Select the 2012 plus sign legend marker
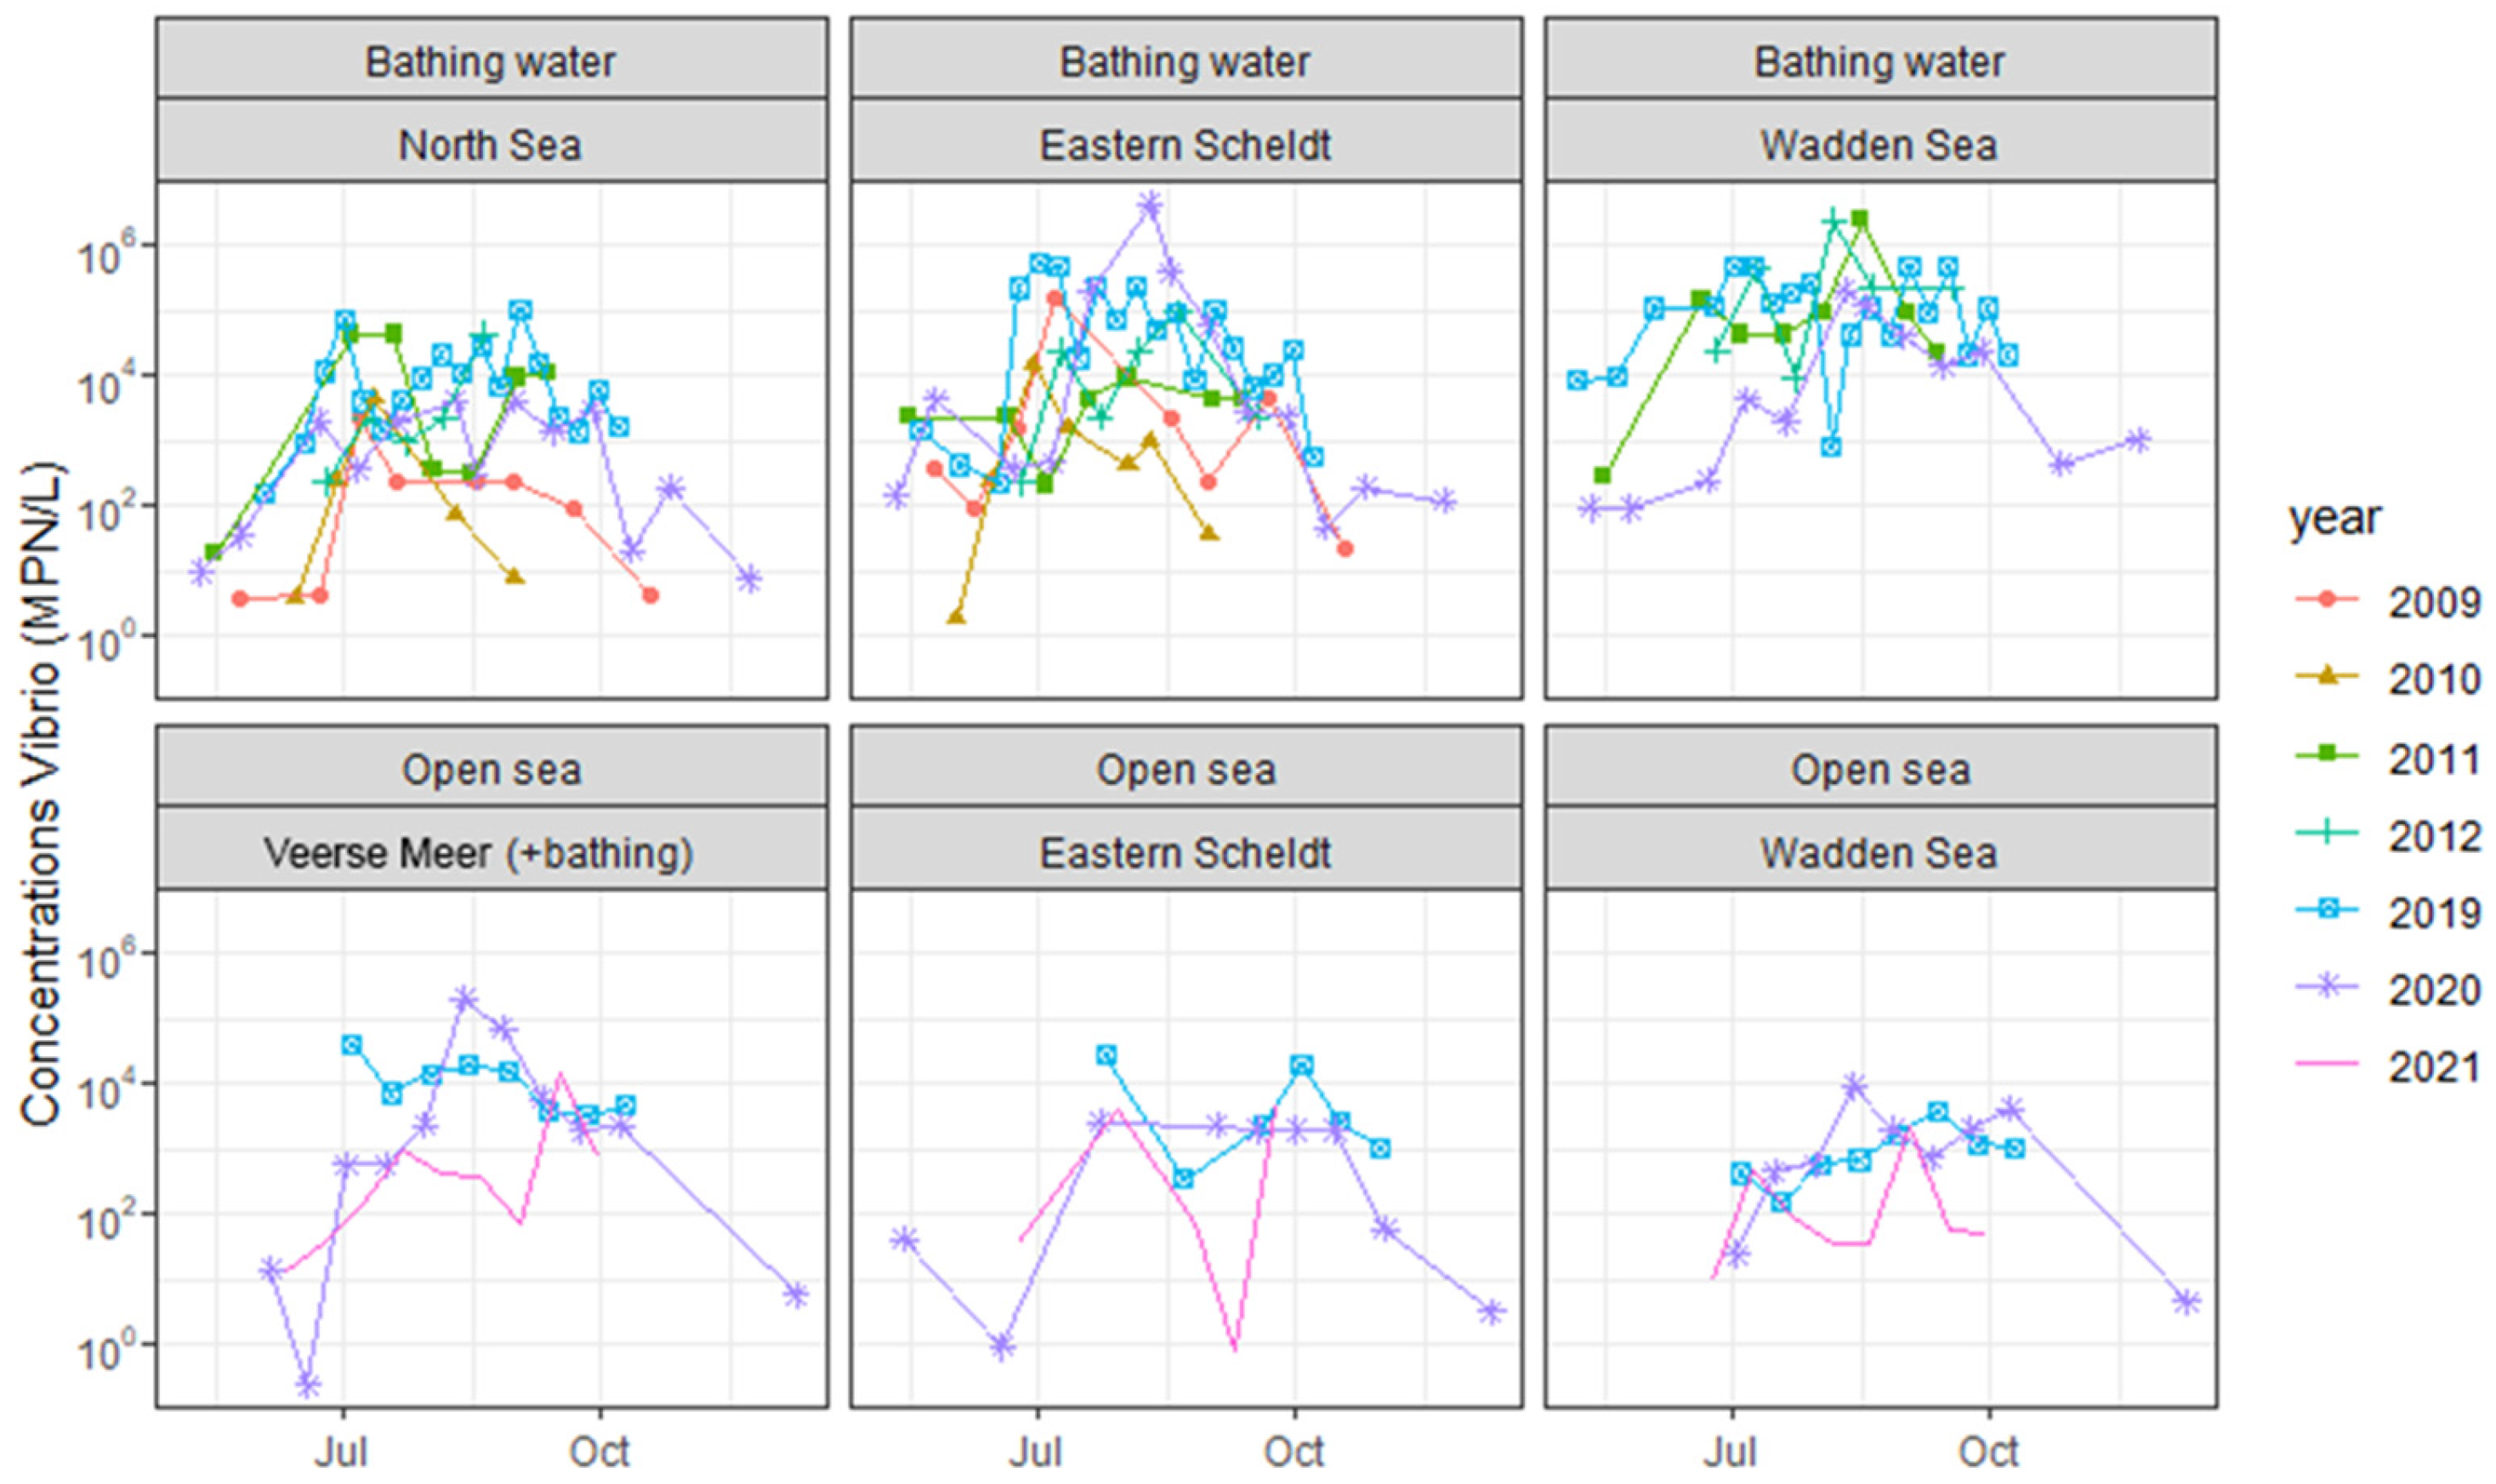The height and width of the screenshot is (1484, 2496). tap(2324, 833)
